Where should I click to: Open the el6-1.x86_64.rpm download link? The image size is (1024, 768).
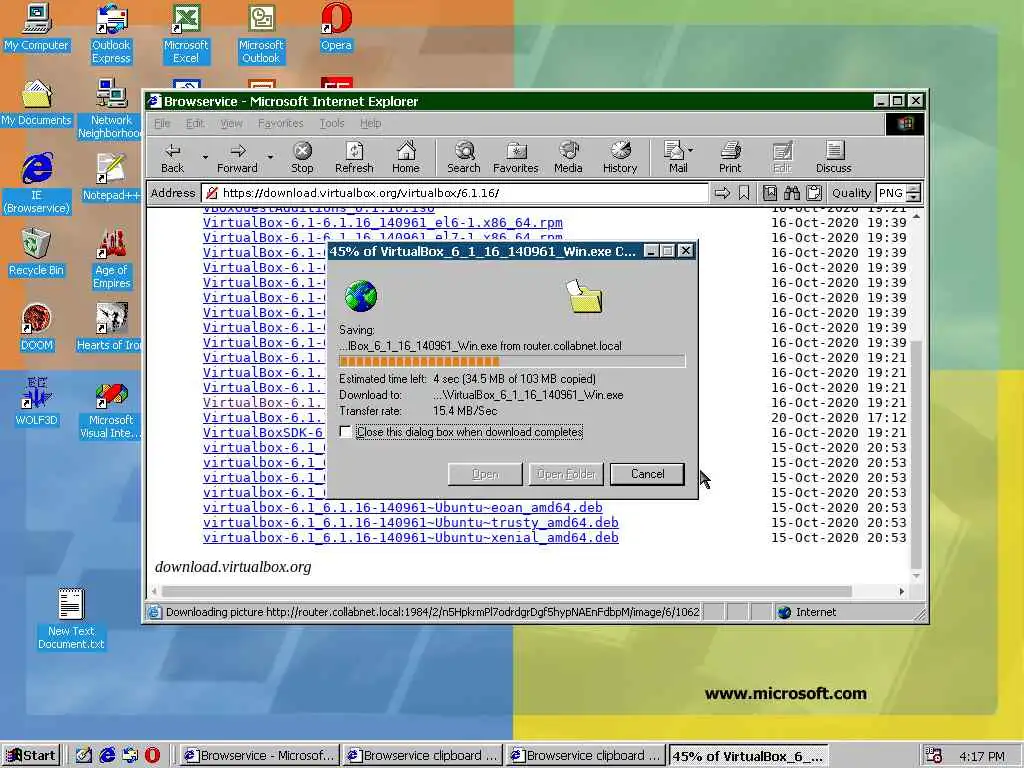pos(382,222)
